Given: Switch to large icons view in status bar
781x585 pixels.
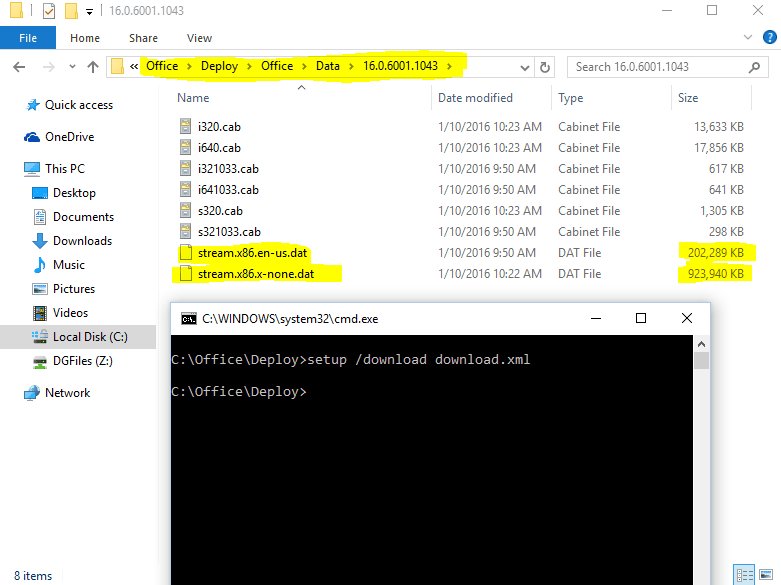Looking at the screenshot, I should (x=766, y=575).
